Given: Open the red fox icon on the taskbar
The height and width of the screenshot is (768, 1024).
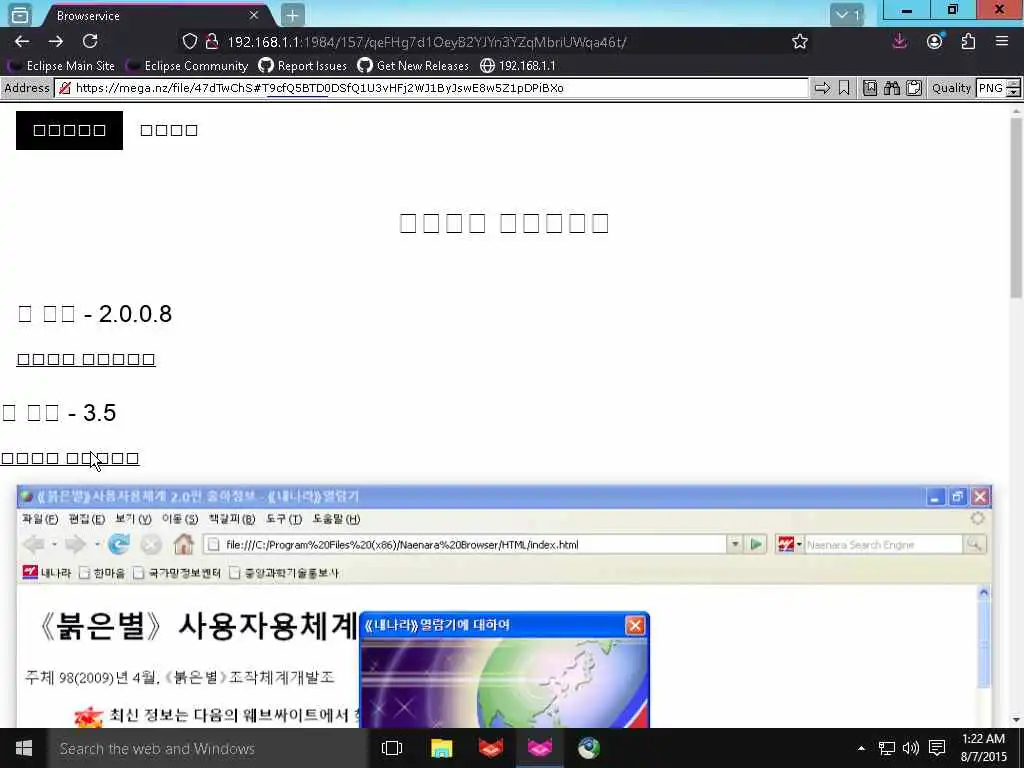Looking at the screenshot, I should 490,748.
